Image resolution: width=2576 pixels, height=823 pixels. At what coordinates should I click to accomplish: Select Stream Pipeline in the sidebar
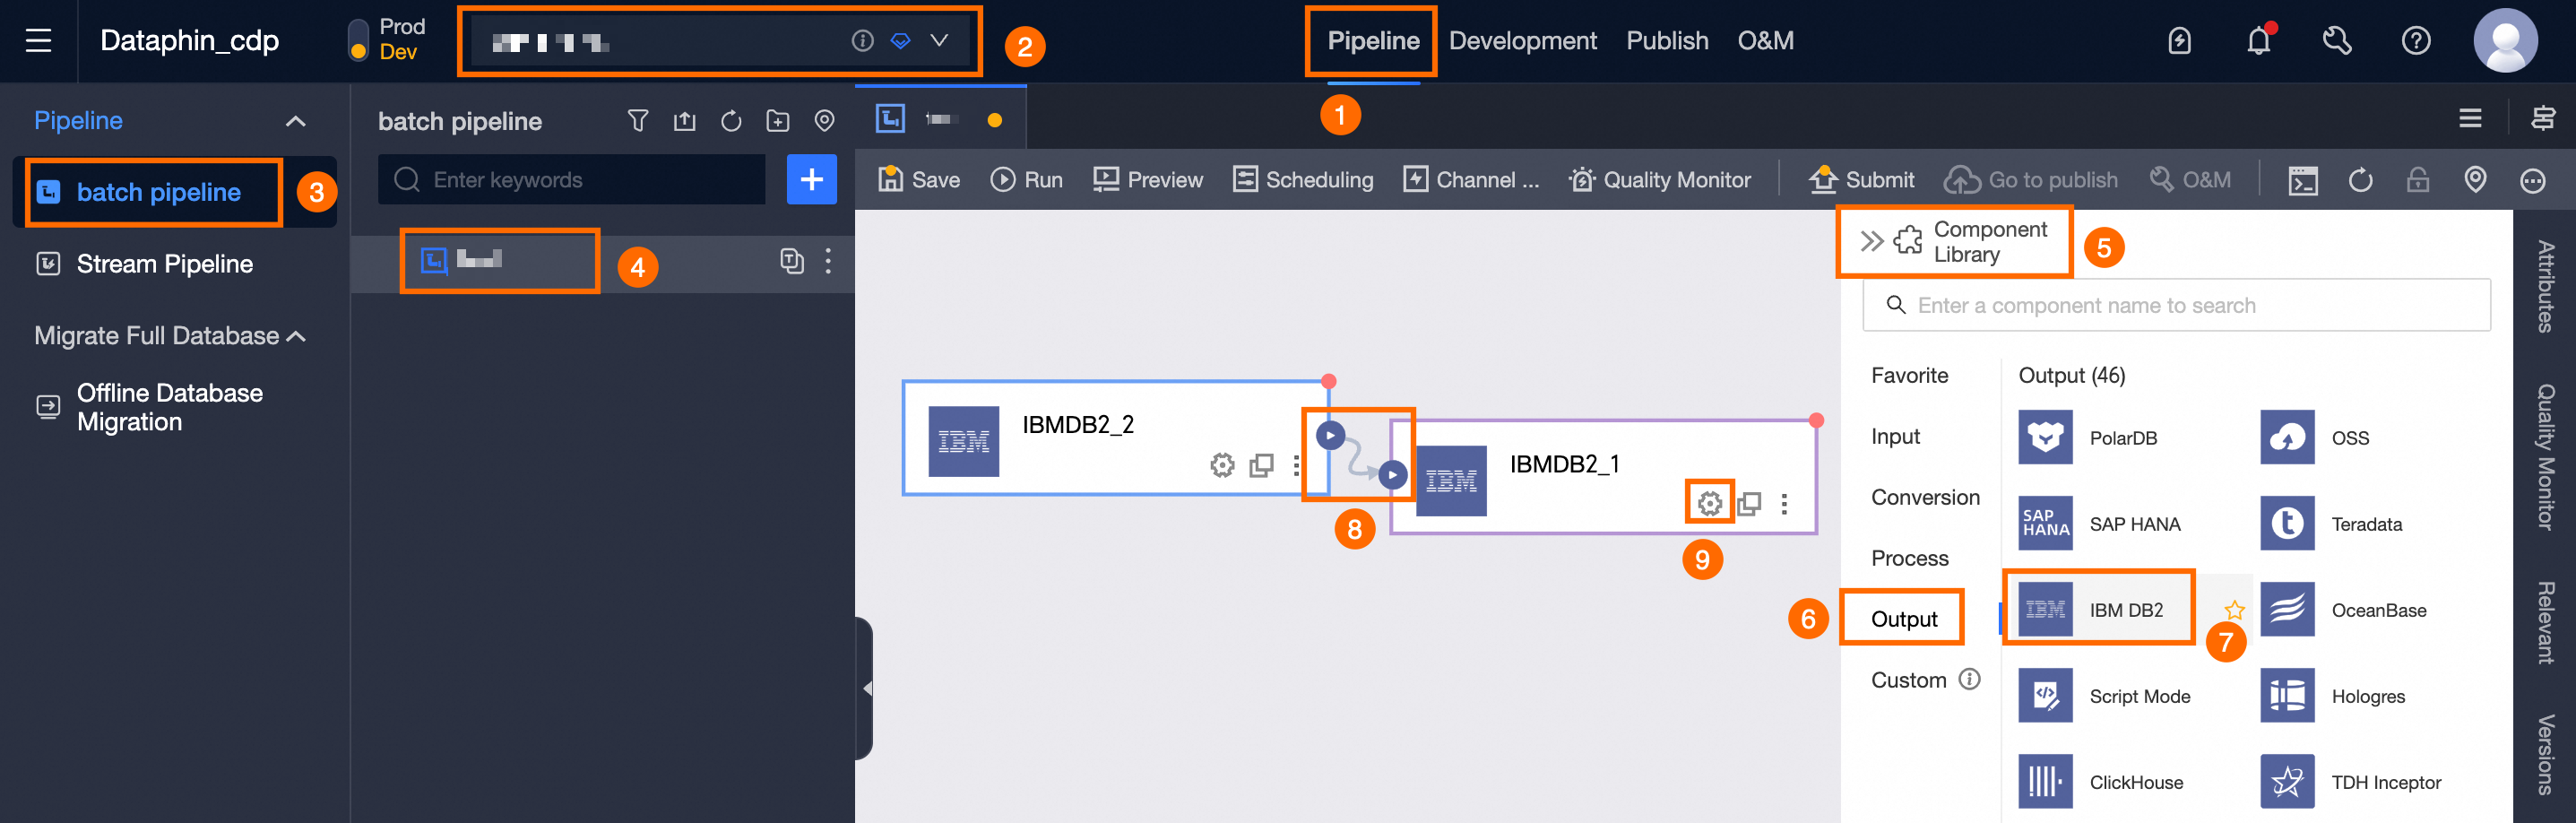click(x=164, y=264)
